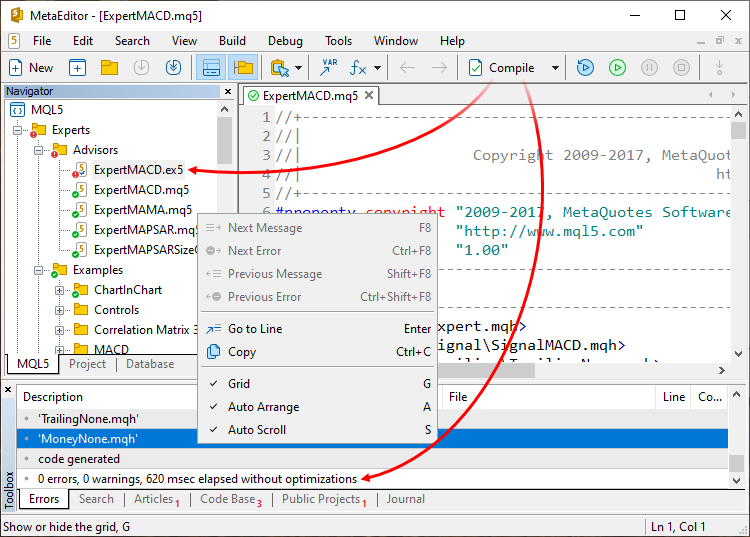Screen dimensions: 750x537
Task: Click the folder search cursor icon
Action: point(280,68)
